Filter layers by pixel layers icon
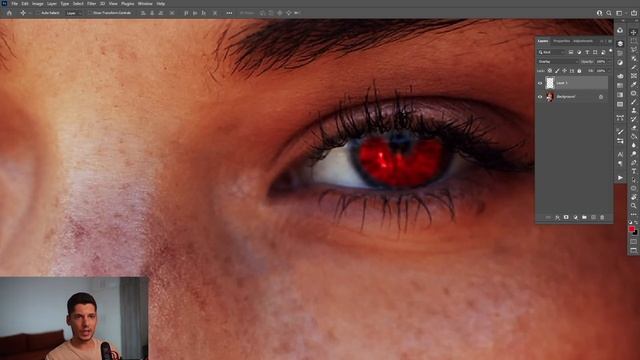Viewport: 640px width, 360px height. [571, 52]
